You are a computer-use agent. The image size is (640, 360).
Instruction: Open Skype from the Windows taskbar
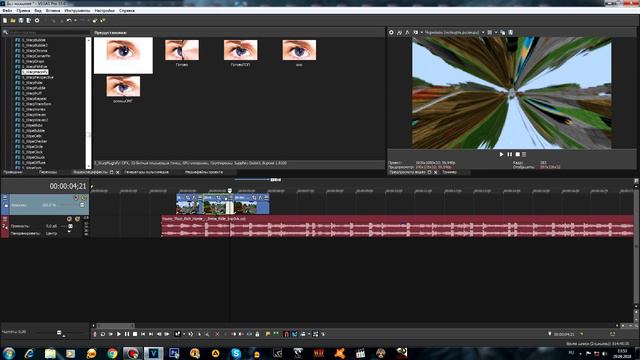click(236, 353)
